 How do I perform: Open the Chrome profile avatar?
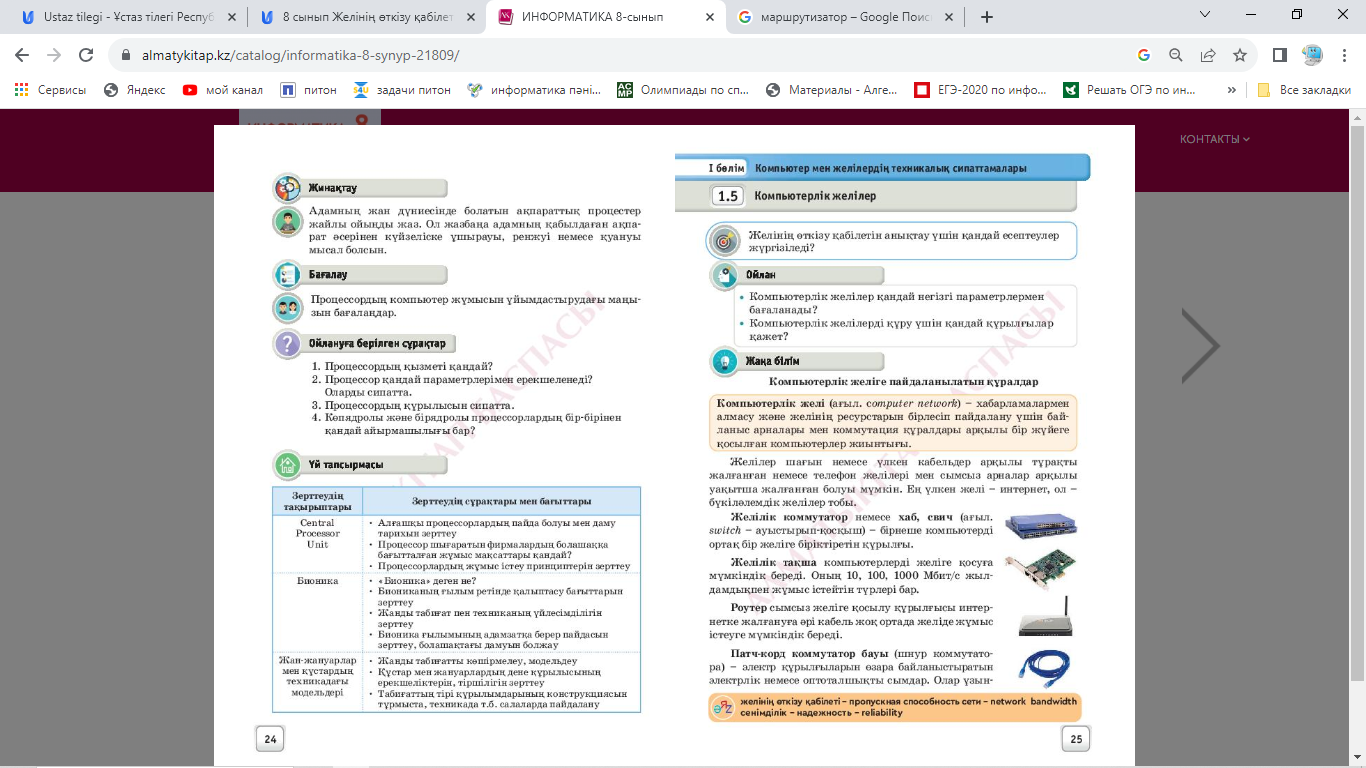(x=1312, y=55)
